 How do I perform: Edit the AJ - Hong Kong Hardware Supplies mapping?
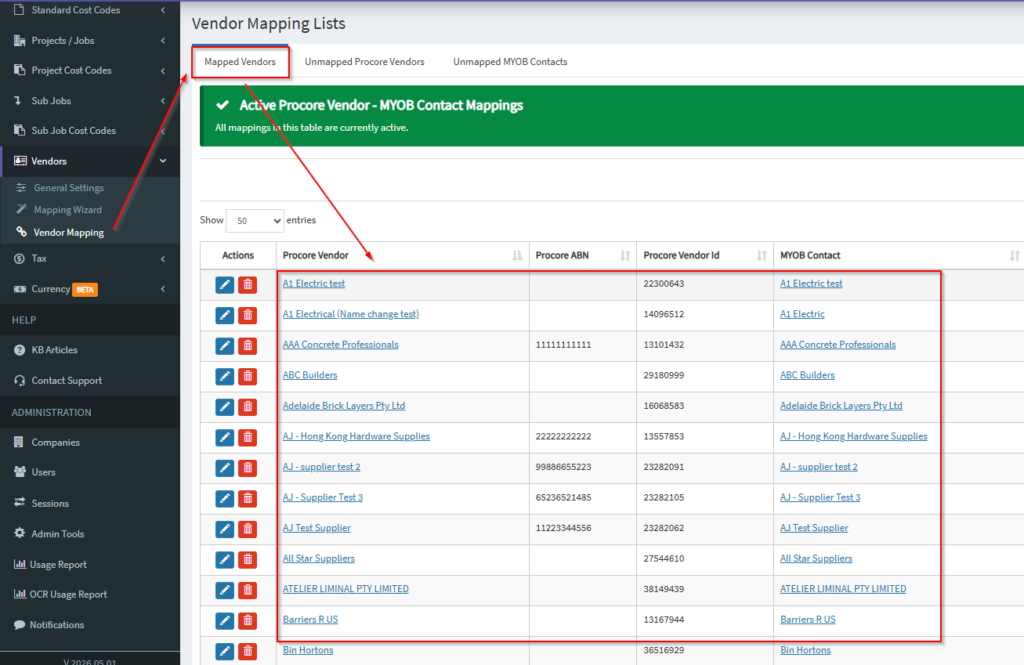pos(225,438)
